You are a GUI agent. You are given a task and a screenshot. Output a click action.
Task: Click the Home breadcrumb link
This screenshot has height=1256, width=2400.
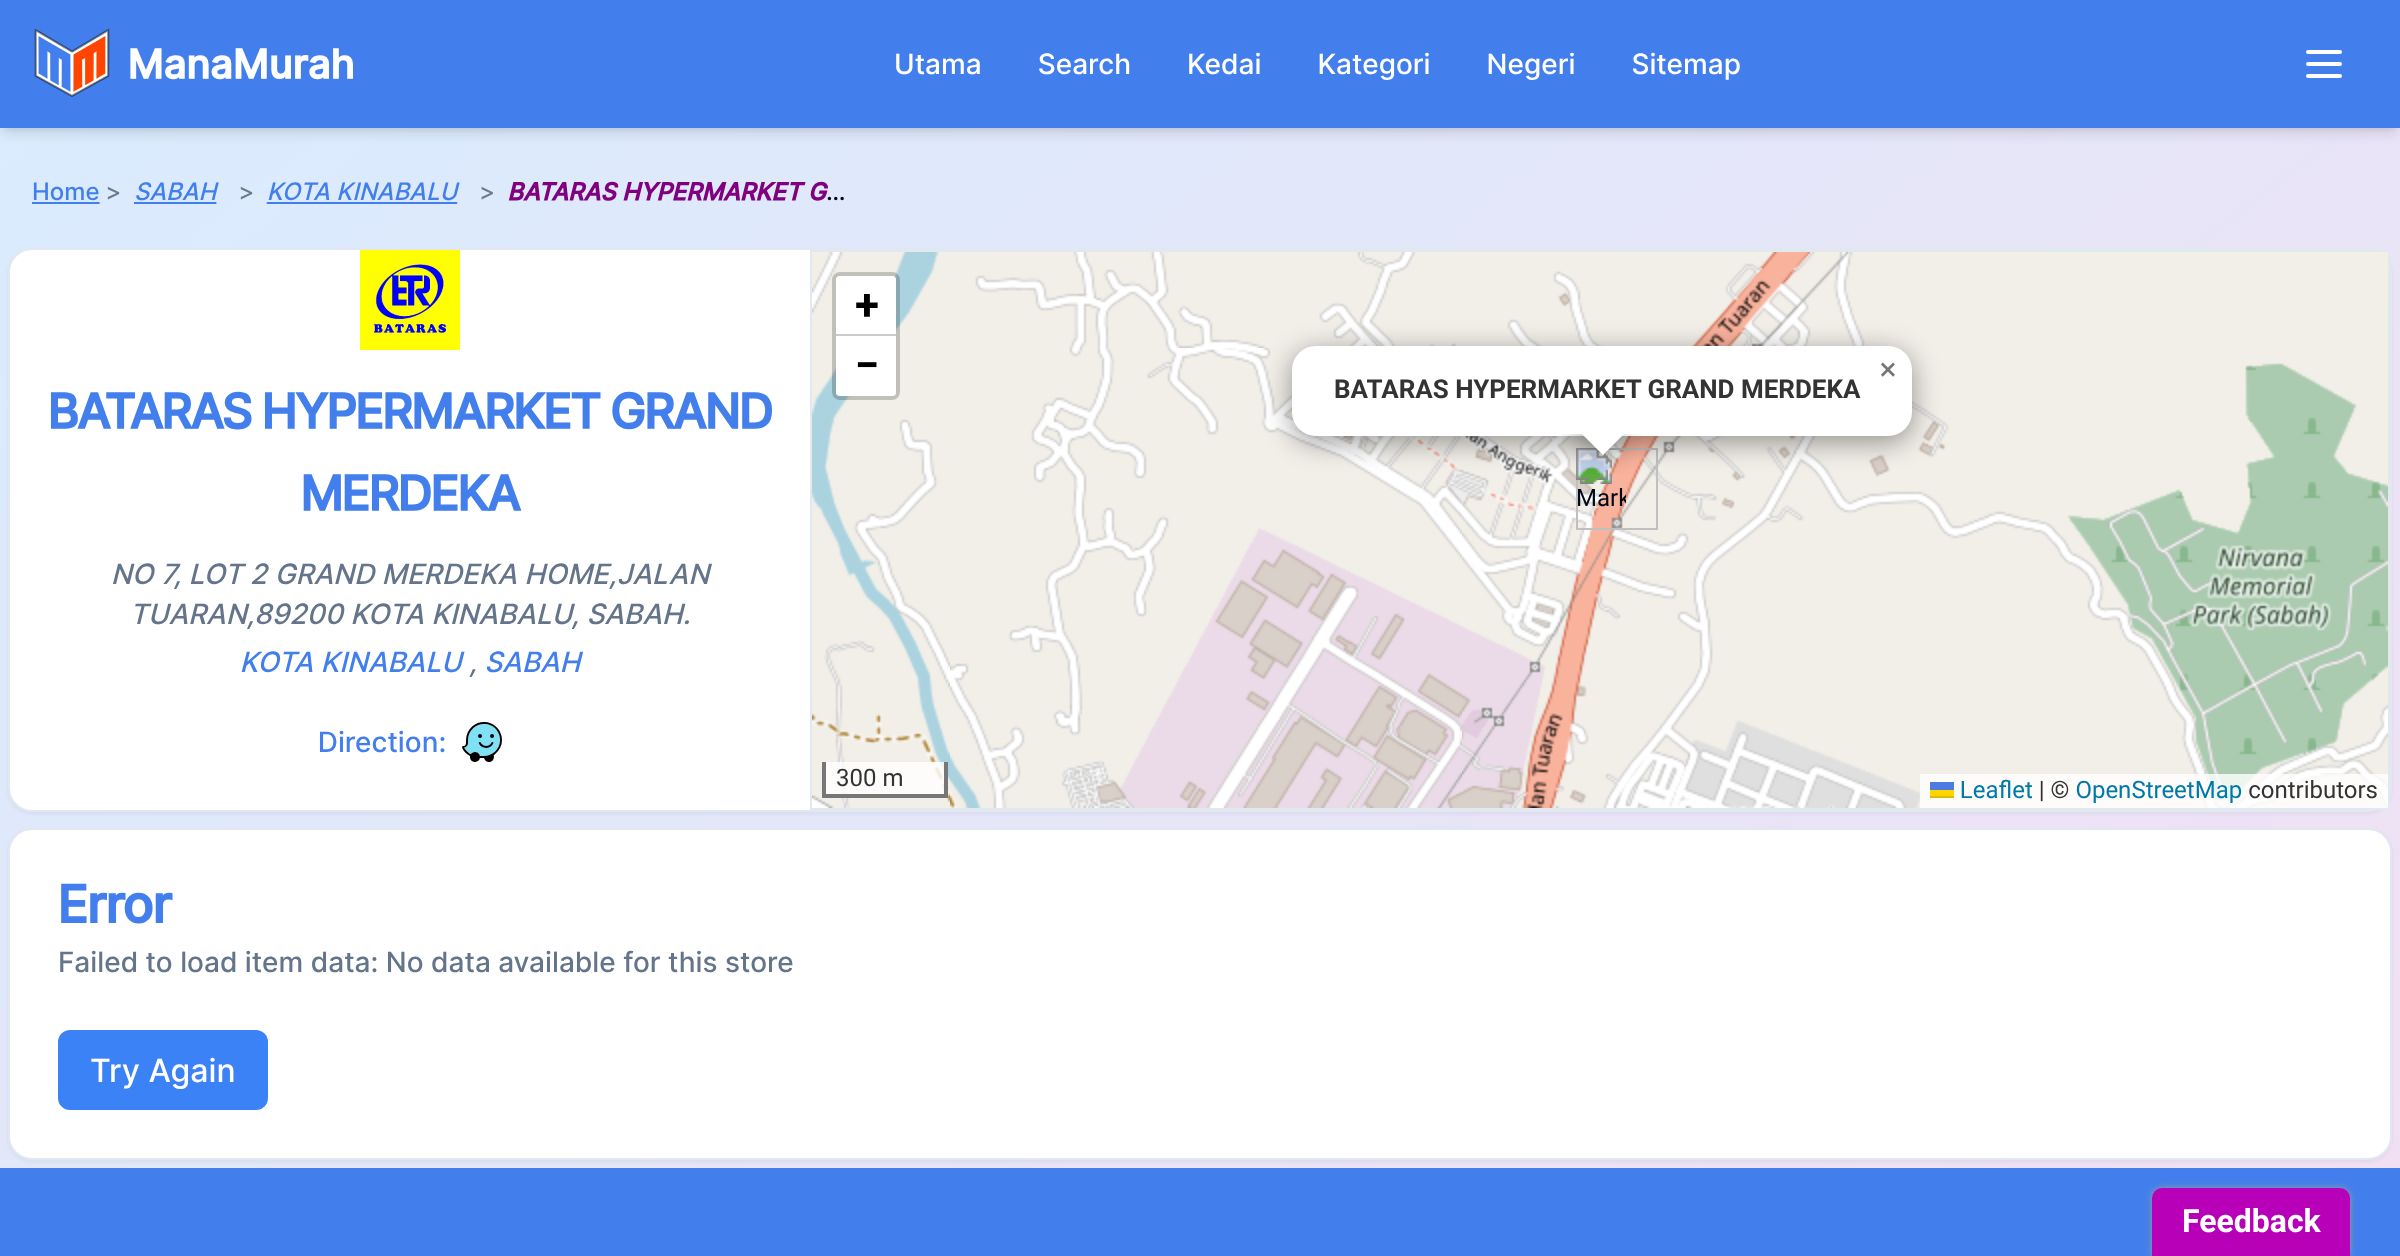coord(65,191)
